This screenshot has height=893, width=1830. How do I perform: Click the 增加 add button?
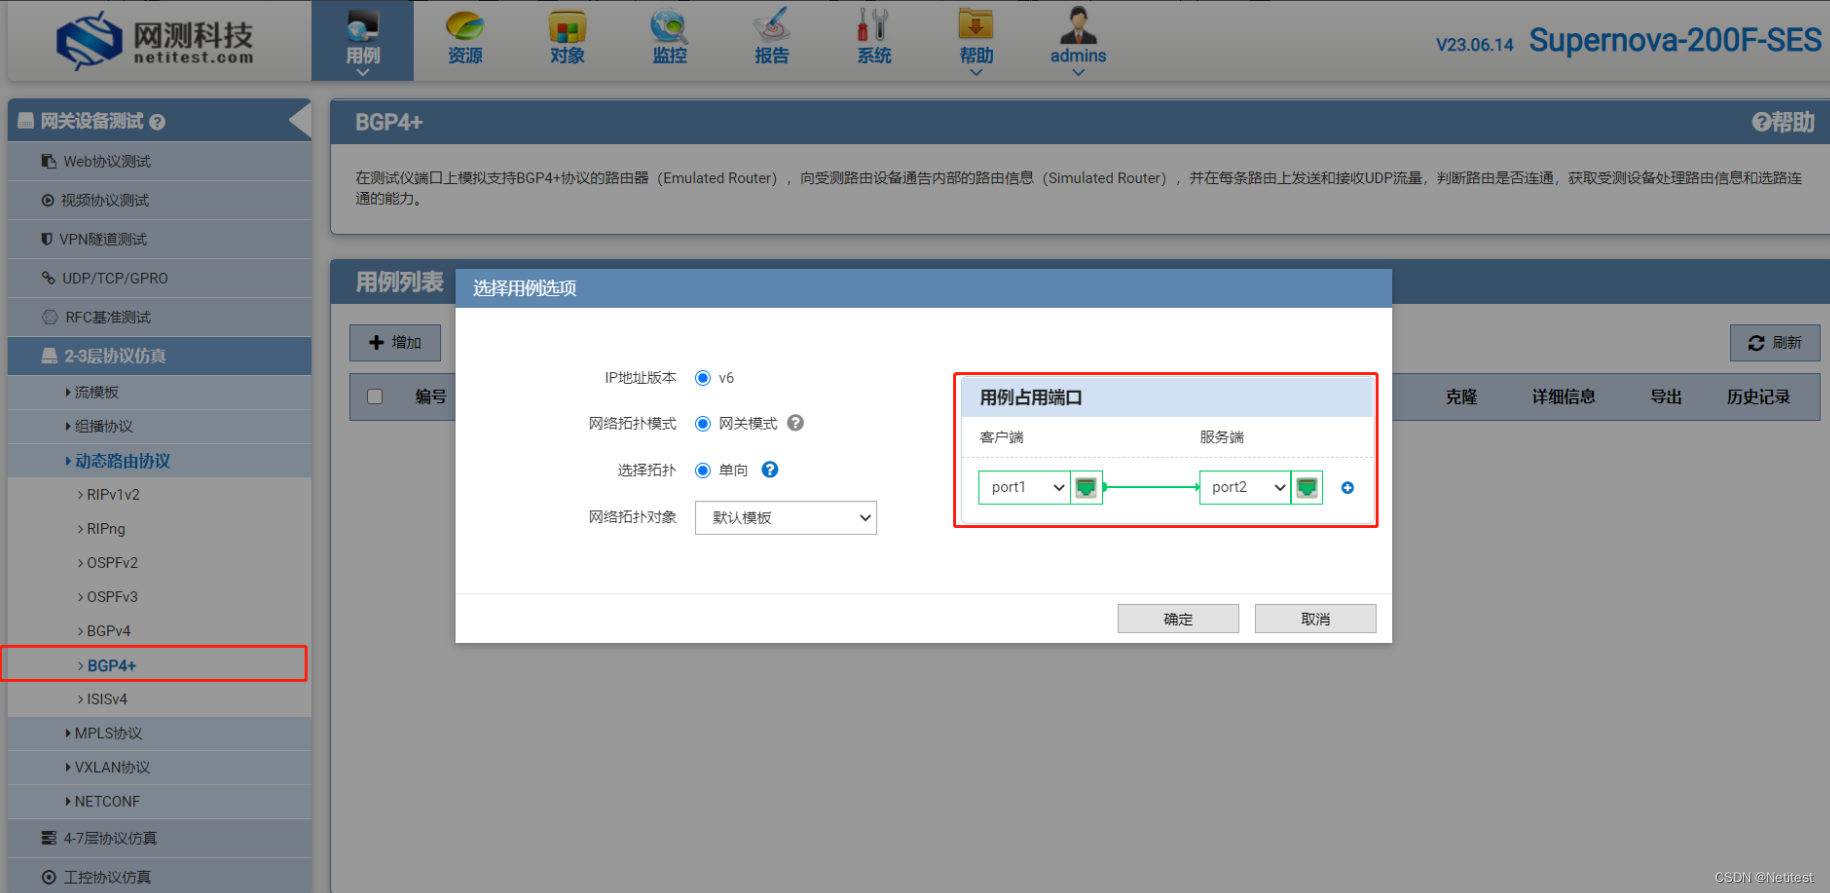tap(395, 342)
